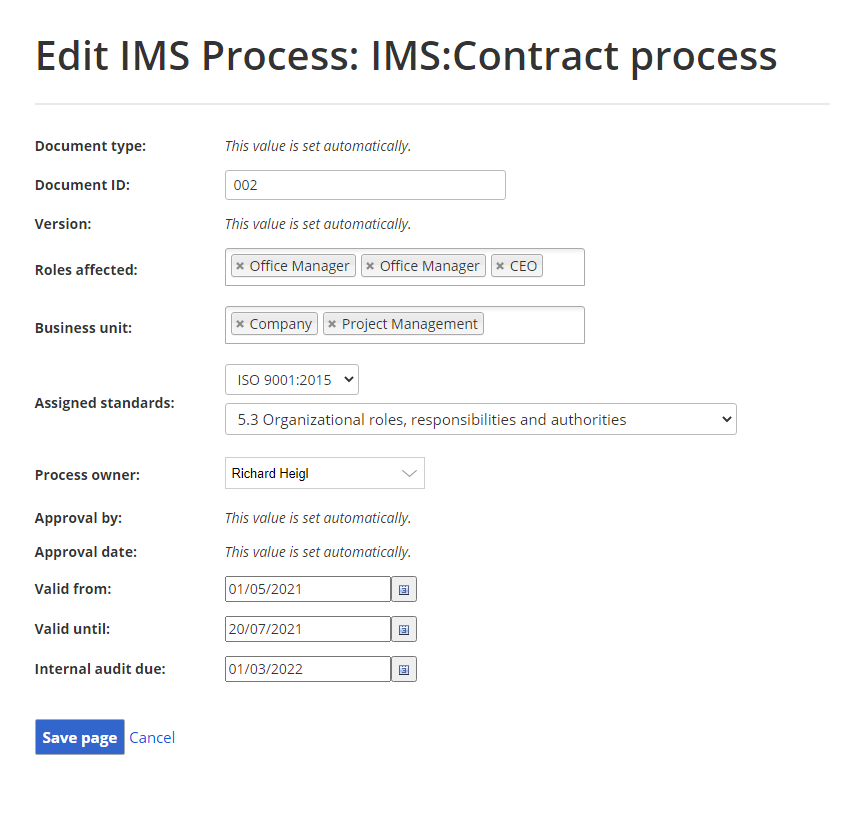Remove first Office Manager role tag
The image size is (865, 828).
pos(240,266)
